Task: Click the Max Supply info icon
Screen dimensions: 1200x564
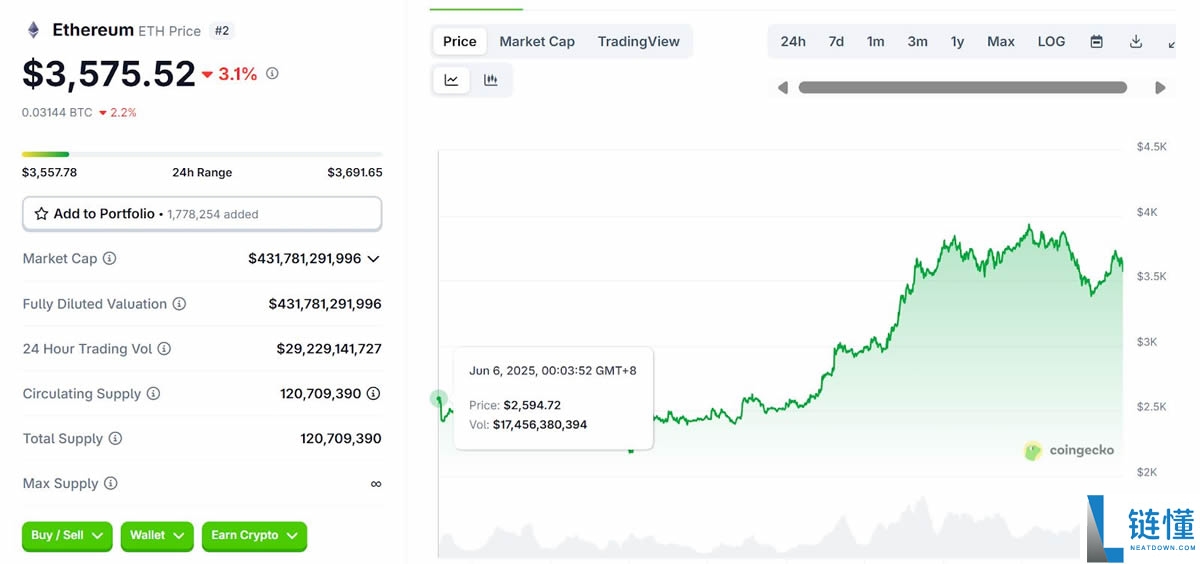Action: (x=110, y=484)
